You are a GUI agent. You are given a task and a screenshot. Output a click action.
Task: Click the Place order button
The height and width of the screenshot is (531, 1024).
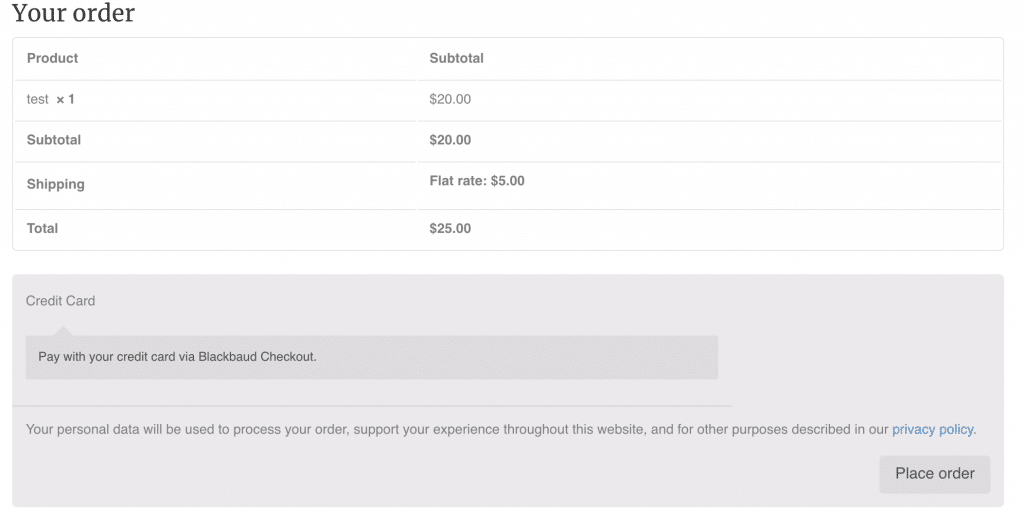click(x=935, y=474)
